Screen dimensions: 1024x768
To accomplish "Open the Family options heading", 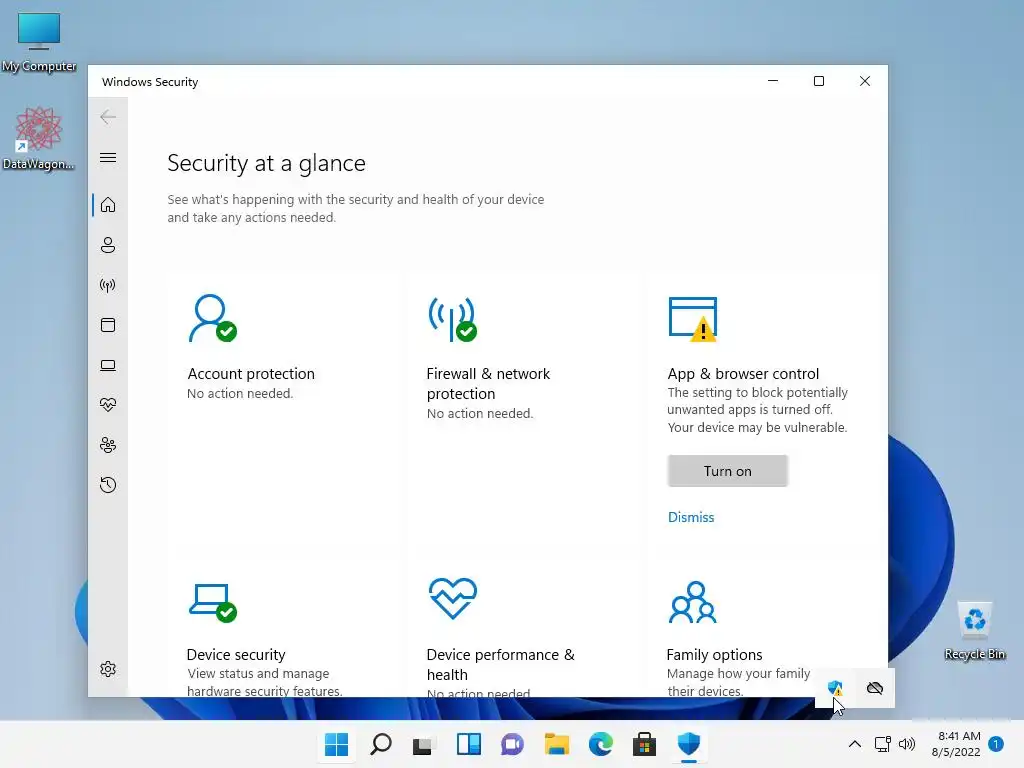I will point(714,654).
